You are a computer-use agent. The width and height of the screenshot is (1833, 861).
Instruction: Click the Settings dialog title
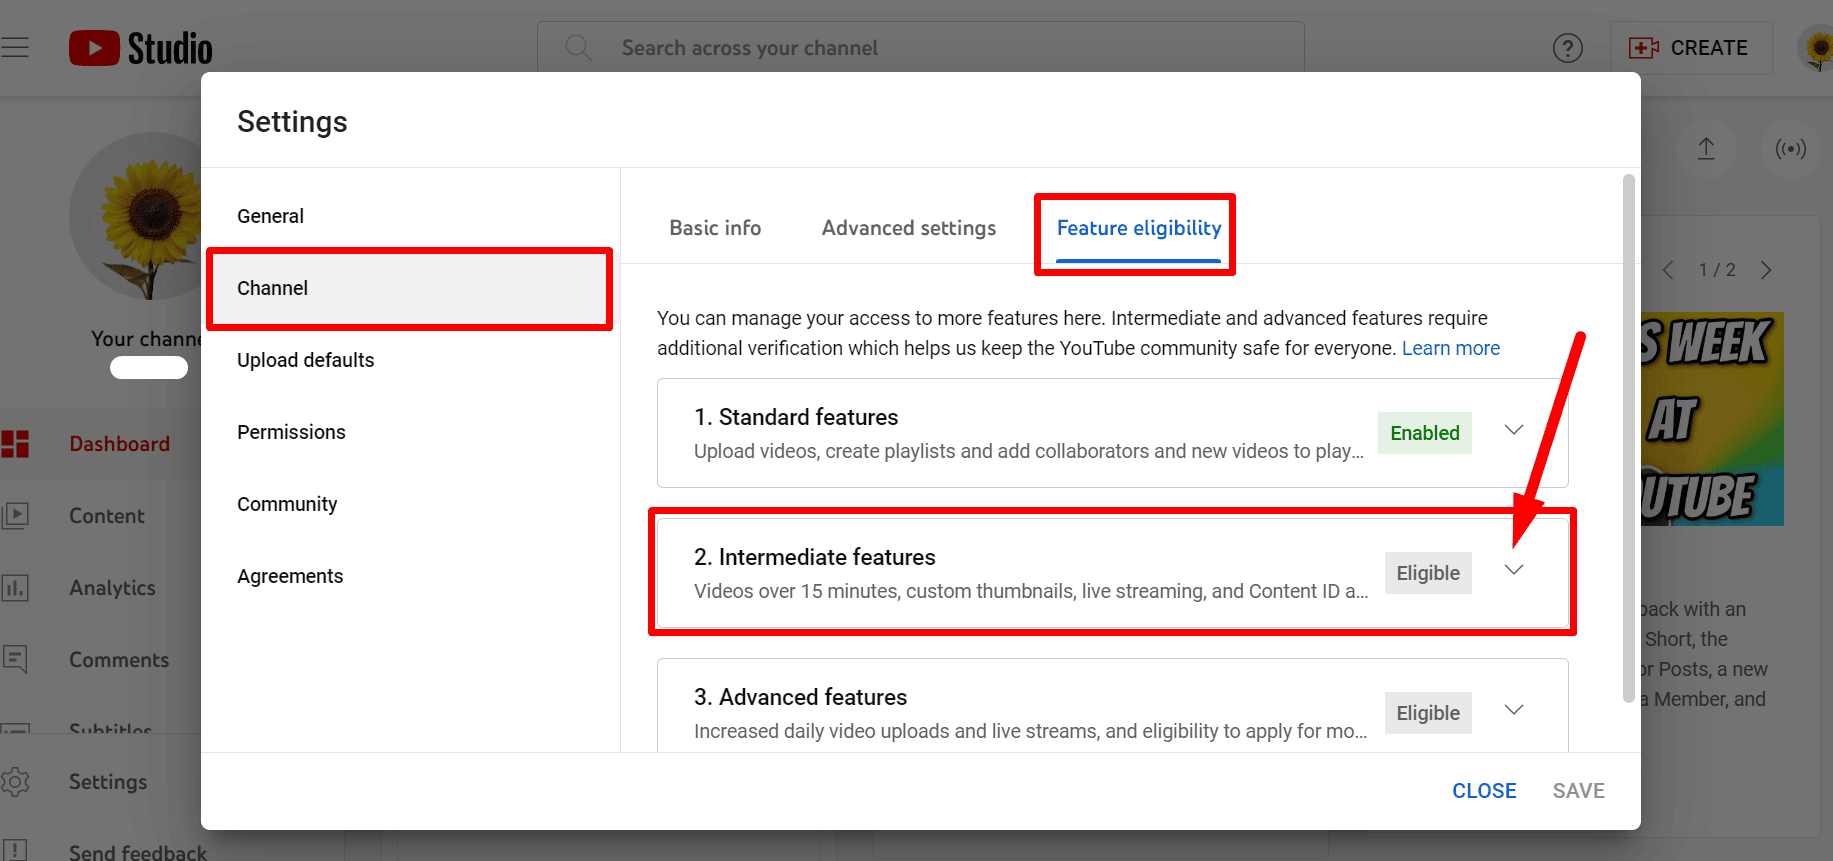pos(292,122)
